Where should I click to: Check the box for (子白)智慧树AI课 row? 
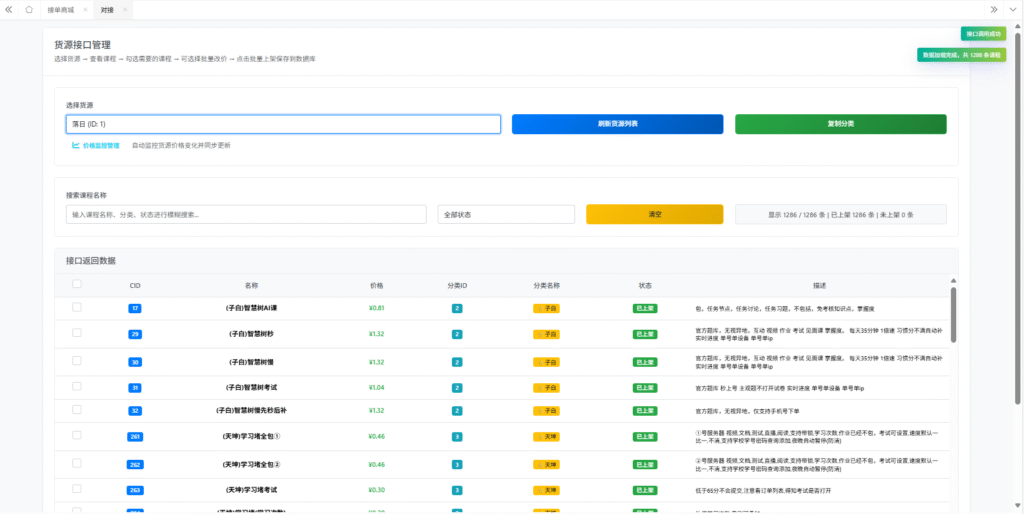click(x=77, y=308)
